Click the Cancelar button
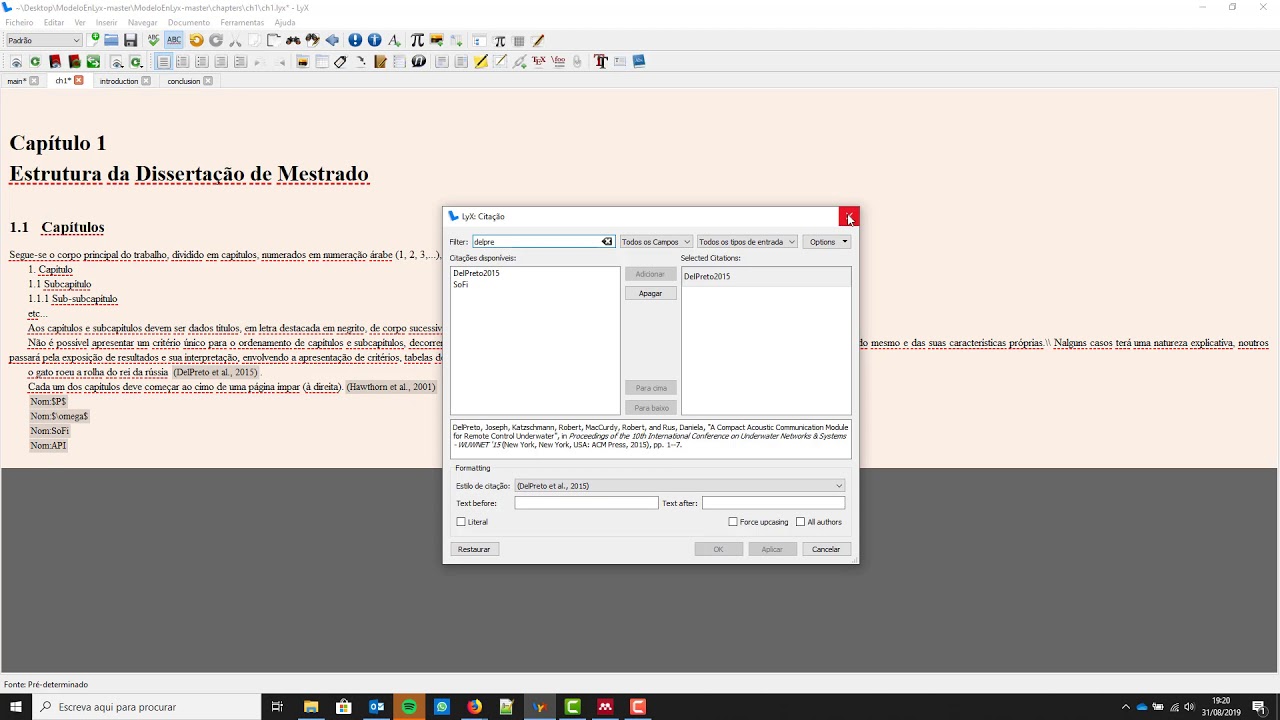This screenshot has height=720, width=1280. (x=826, y=549)
